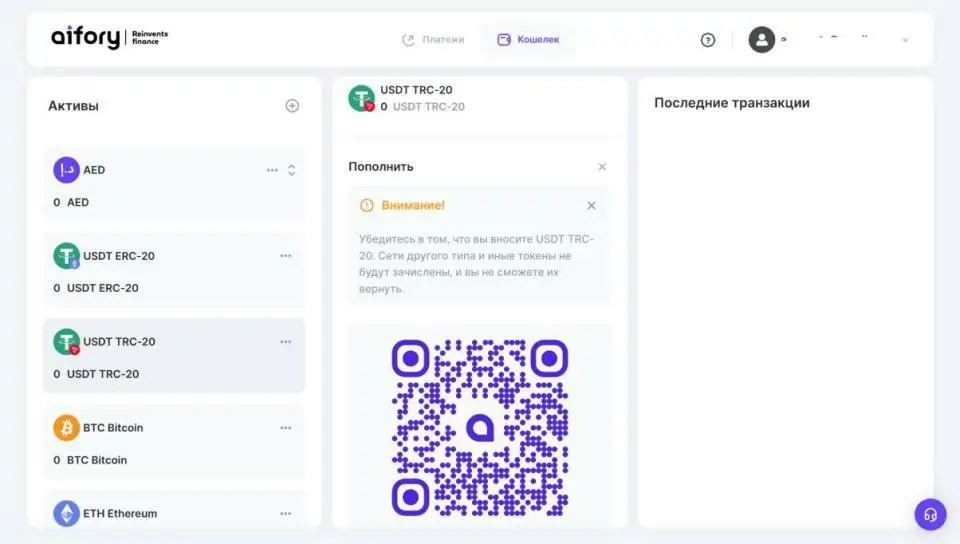Click the warning clock icon beside Внимание!
This screenshot has height=544, width=960.
point(366,206)
